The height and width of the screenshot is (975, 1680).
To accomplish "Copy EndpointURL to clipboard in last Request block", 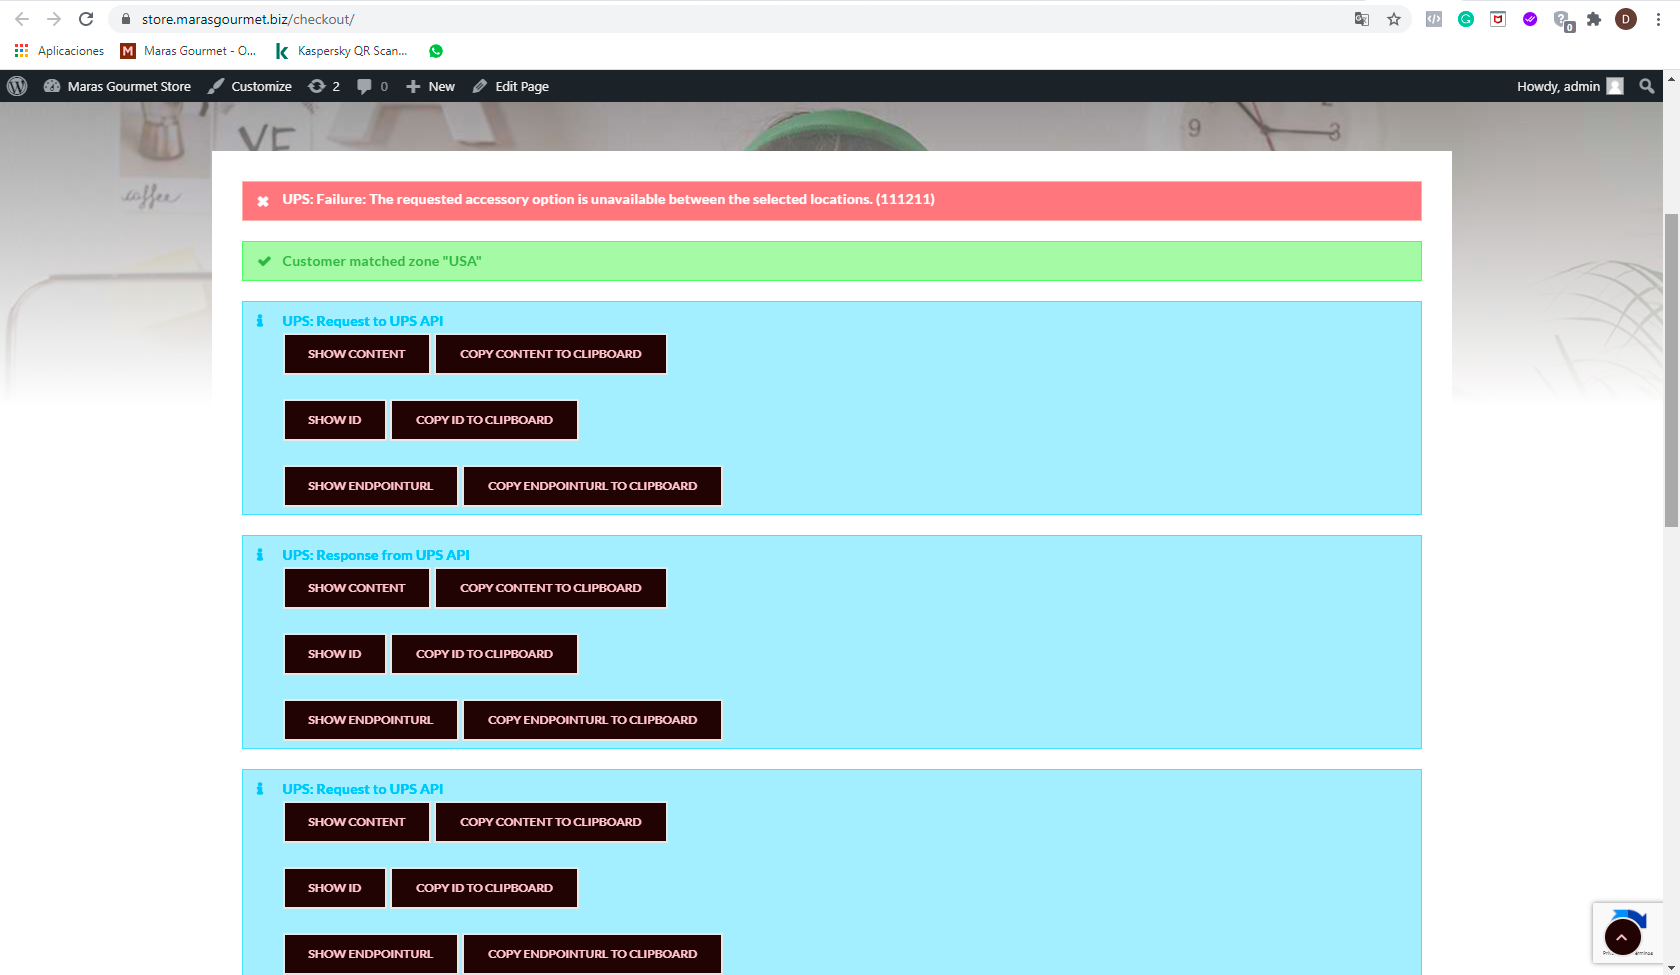I will point(593,954).
